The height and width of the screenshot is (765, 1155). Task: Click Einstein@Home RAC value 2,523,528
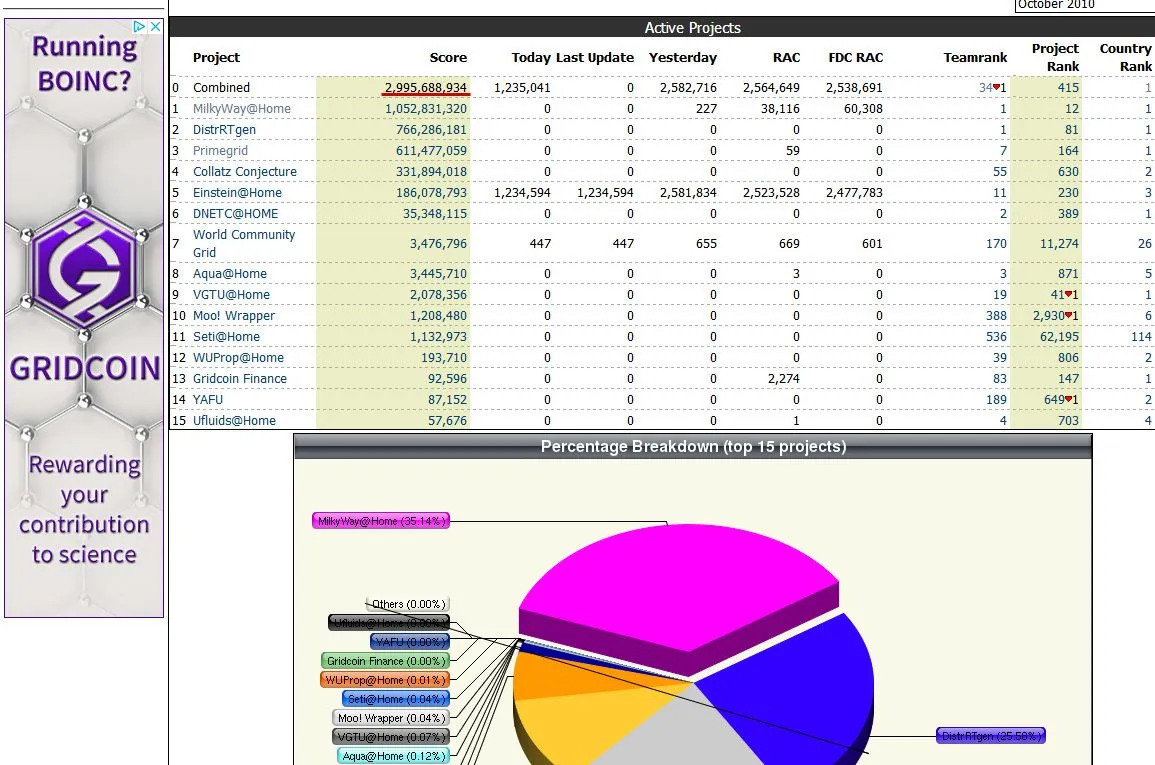[x=771, y=192]
